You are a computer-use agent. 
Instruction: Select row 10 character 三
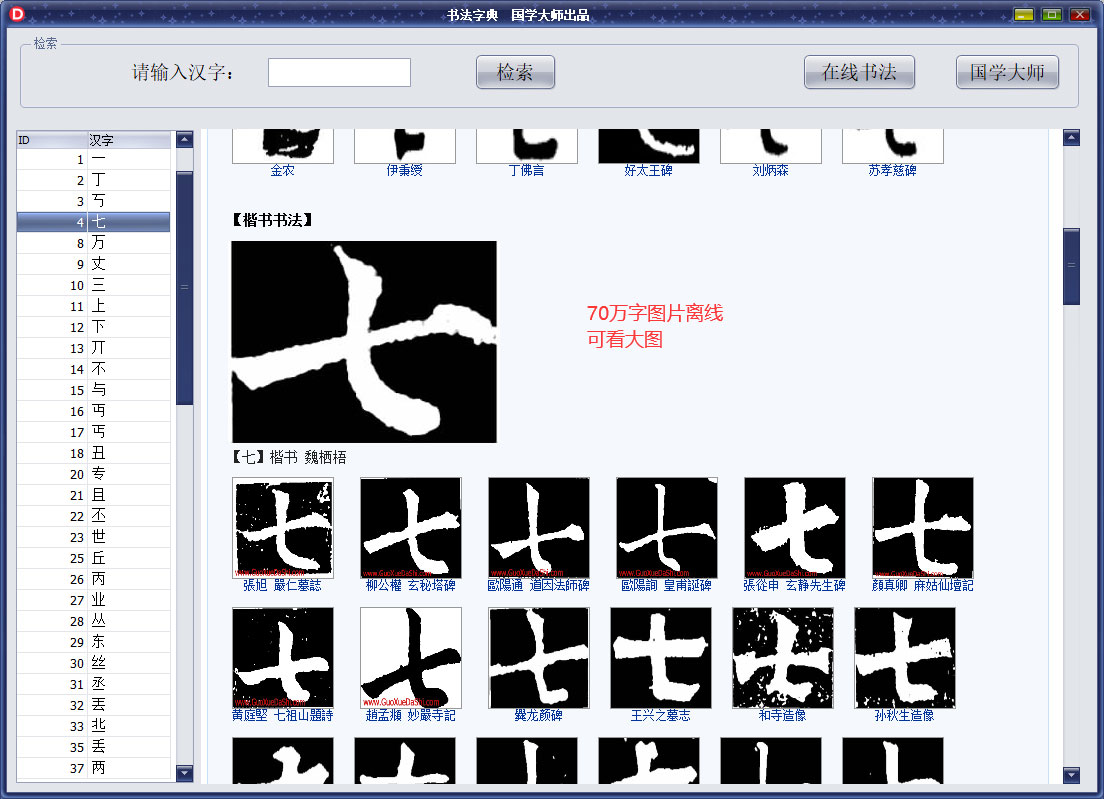[x=94, y=286]
